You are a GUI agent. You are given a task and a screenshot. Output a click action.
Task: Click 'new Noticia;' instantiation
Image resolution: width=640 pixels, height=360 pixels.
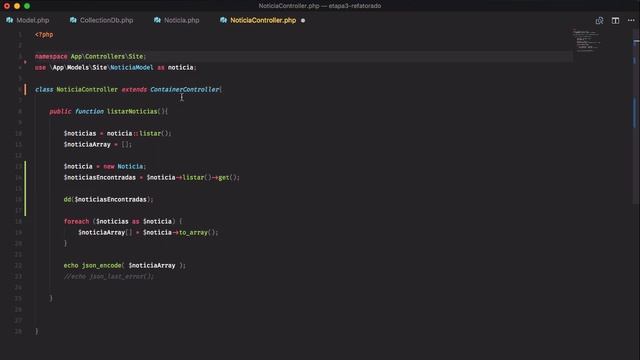[x=124, y=167]
